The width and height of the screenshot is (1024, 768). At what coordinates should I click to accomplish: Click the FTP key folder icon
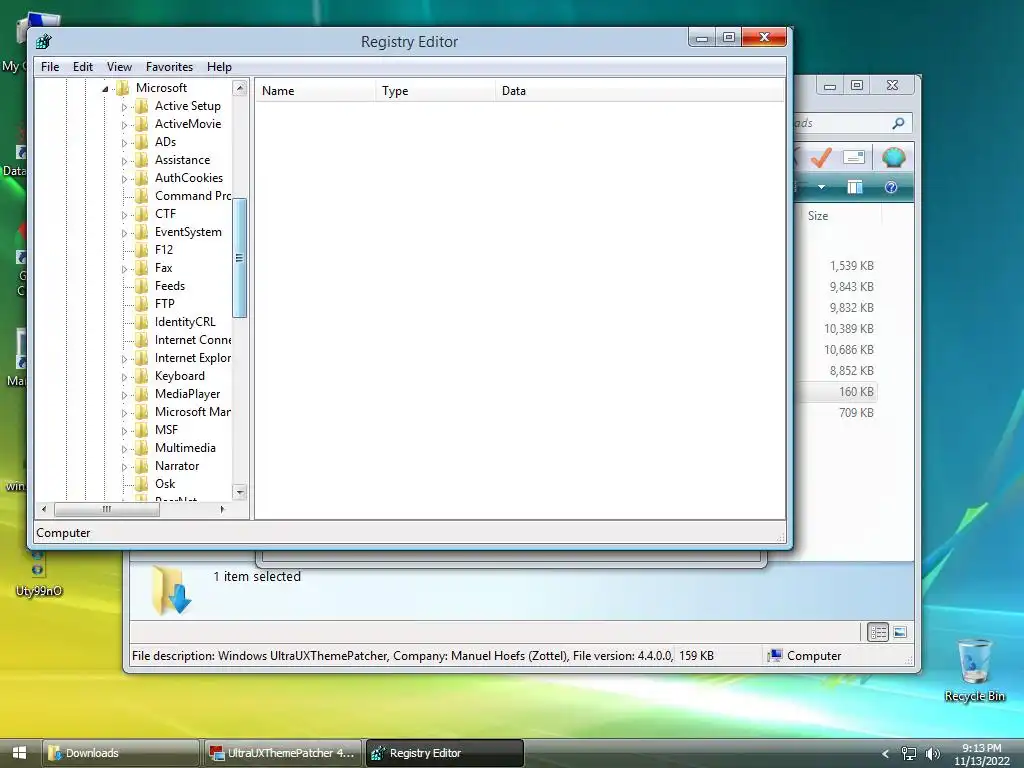(142, 304)
